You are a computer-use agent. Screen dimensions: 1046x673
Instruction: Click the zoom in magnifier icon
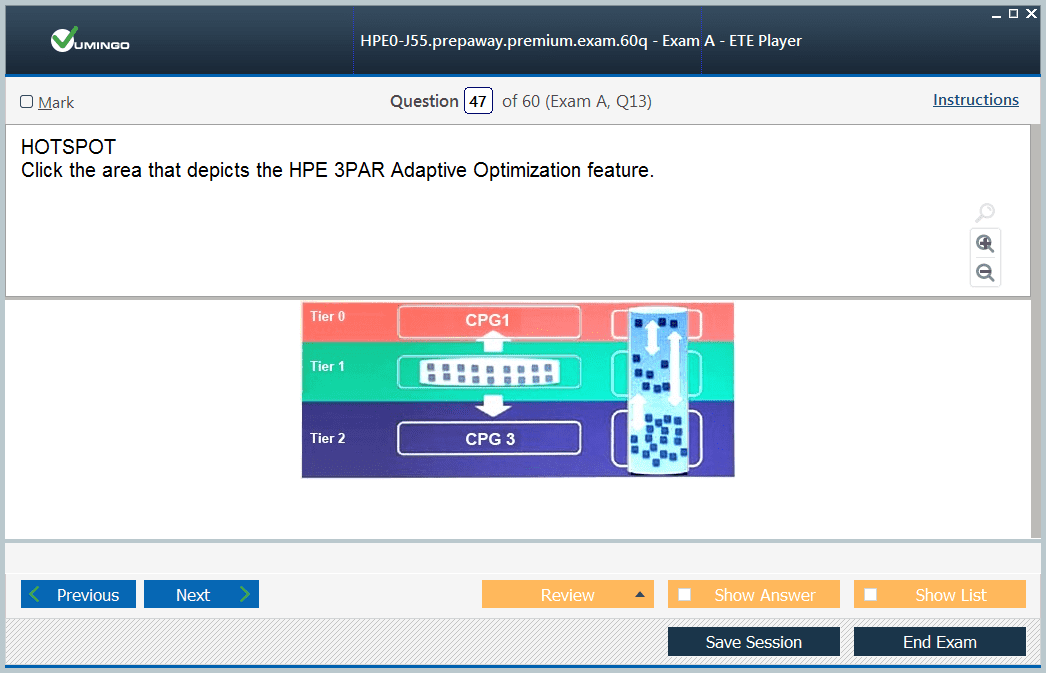(985, 243)
